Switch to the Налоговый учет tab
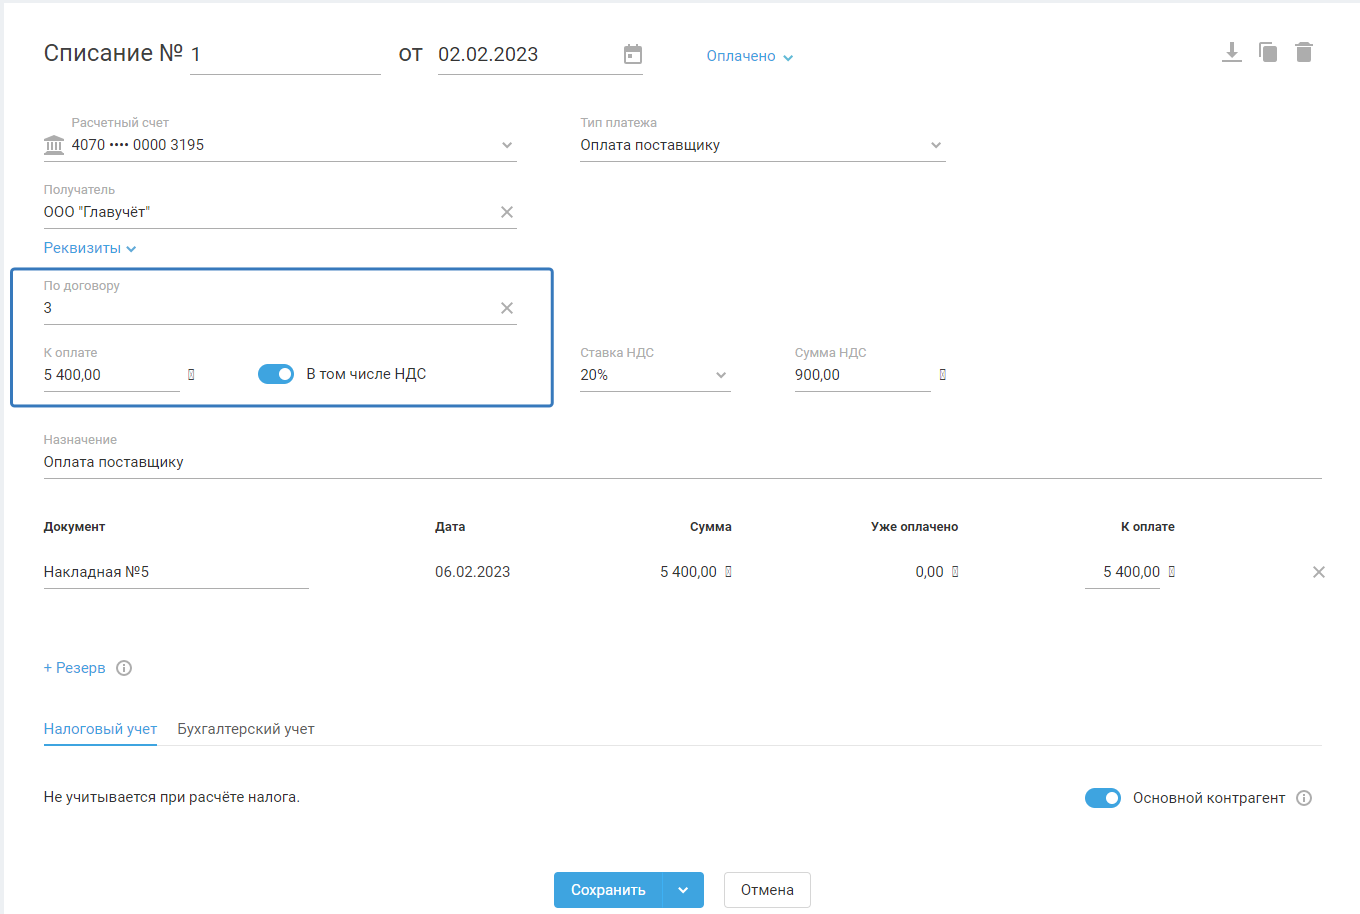Image resolution: width=1360 pixels, height=914 pixels. click(100, 729)
